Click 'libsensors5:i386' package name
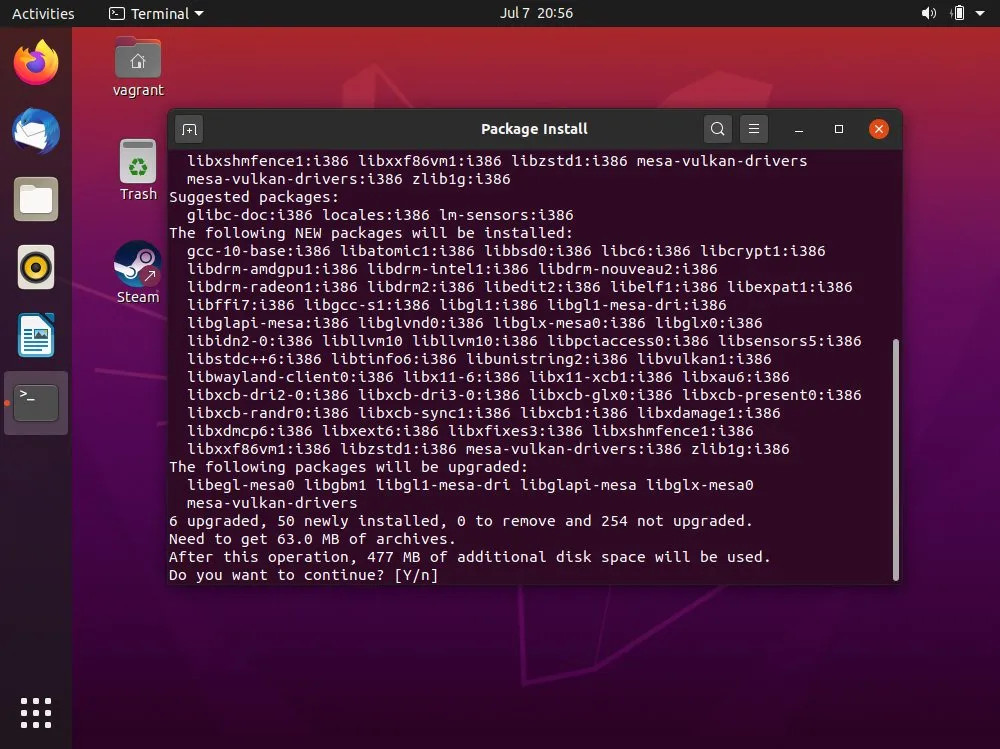Screen dimensions: 1000x749 tap(790, 341)
